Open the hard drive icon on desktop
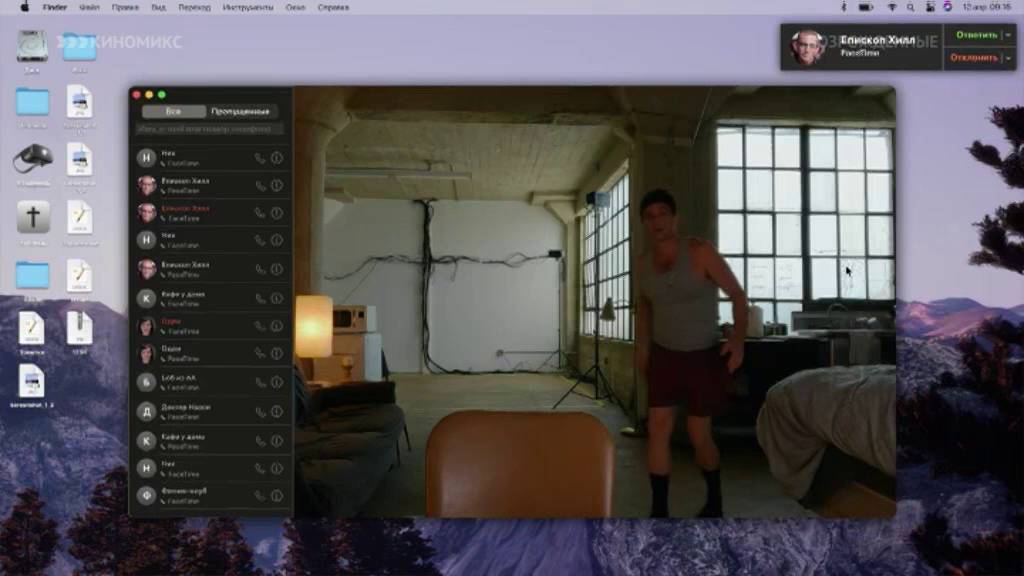Viewport: 1024px width, 576px height. pyautogui.click(x=32, y=46)
